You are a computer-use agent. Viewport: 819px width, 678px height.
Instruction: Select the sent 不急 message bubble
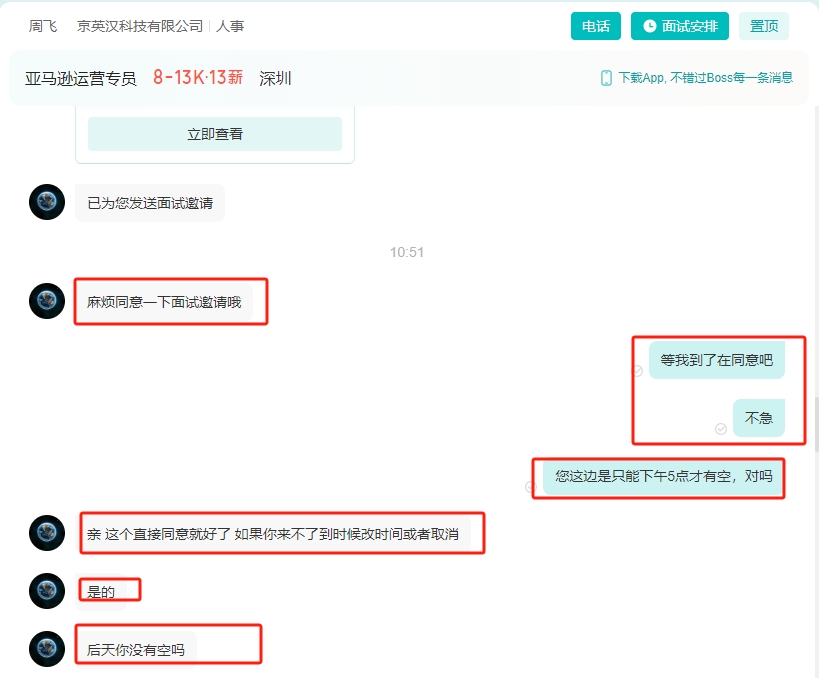(759, 418)
